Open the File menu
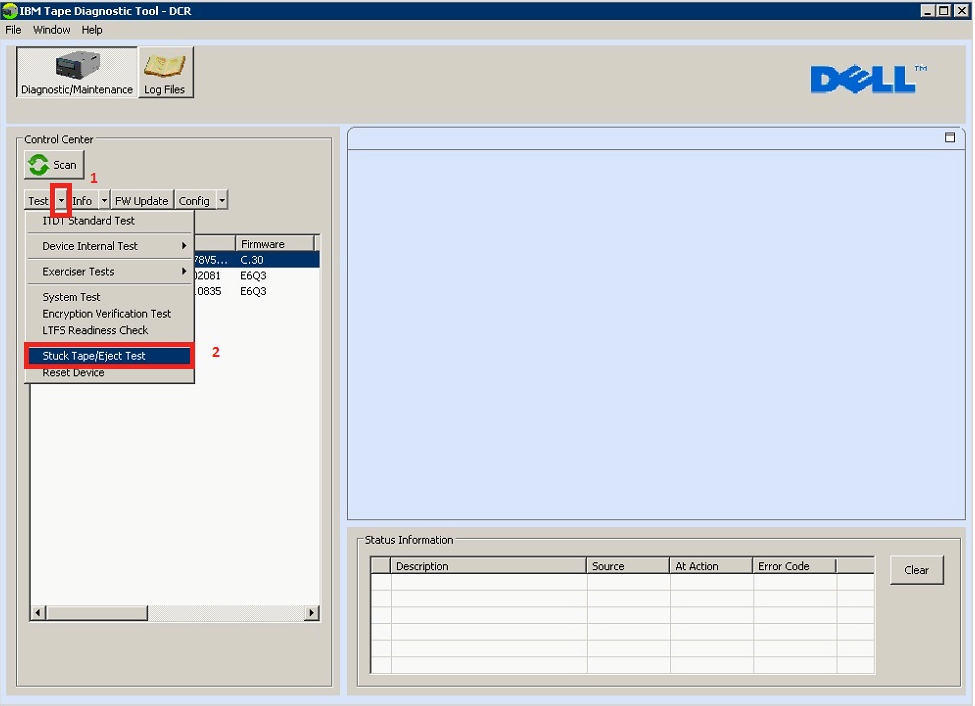Image resolution: width=975 pixels, height=706 pixels. 13,30
